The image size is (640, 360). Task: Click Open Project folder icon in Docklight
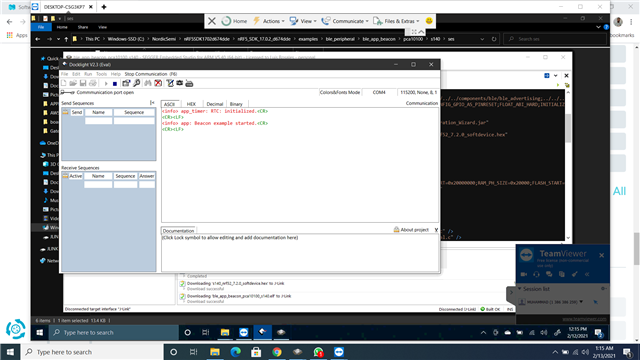tap(73, 83)
